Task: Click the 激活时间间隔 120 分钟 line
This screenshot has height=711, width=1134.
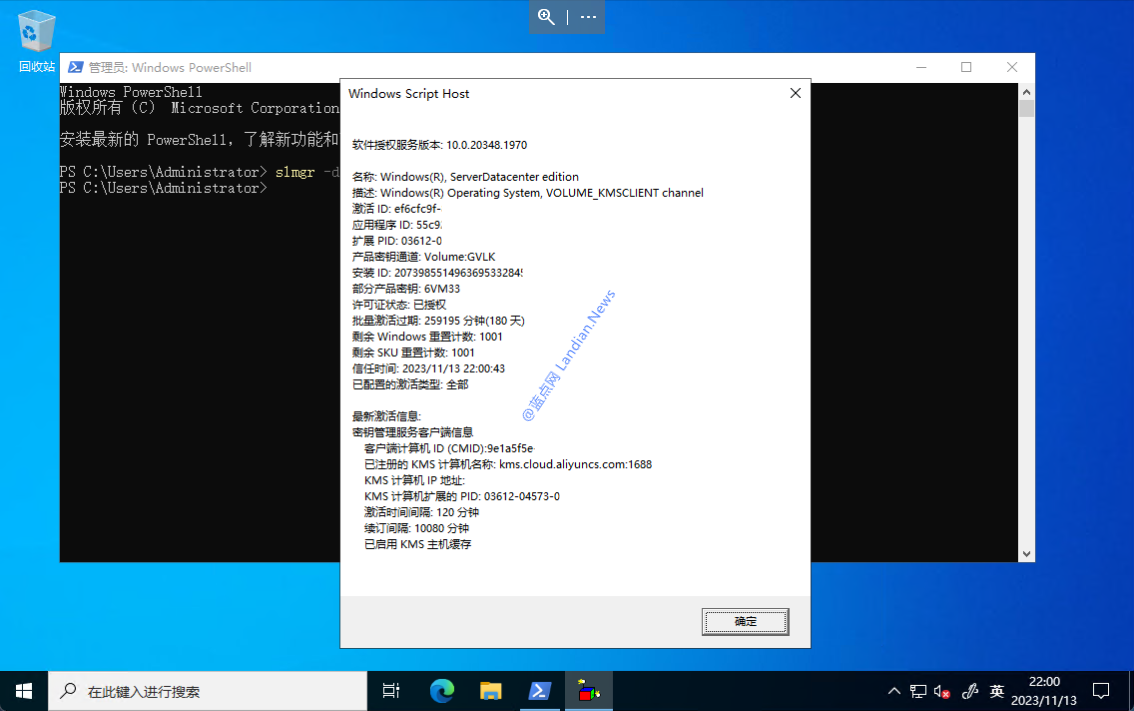Action: point(421,511)
